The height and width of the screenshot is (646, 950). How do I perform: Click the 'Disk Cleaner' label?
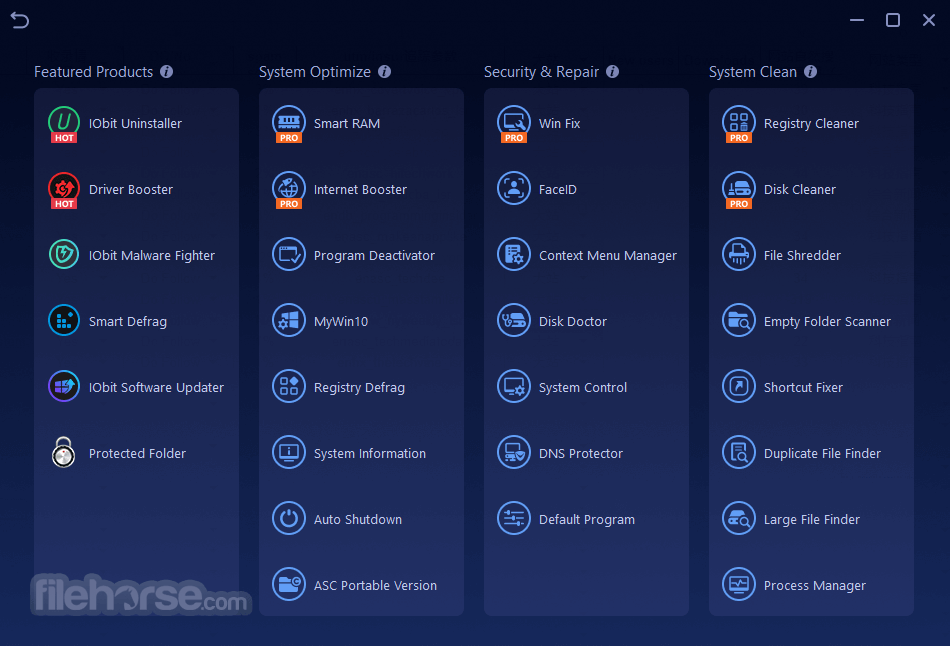point(800,190)
